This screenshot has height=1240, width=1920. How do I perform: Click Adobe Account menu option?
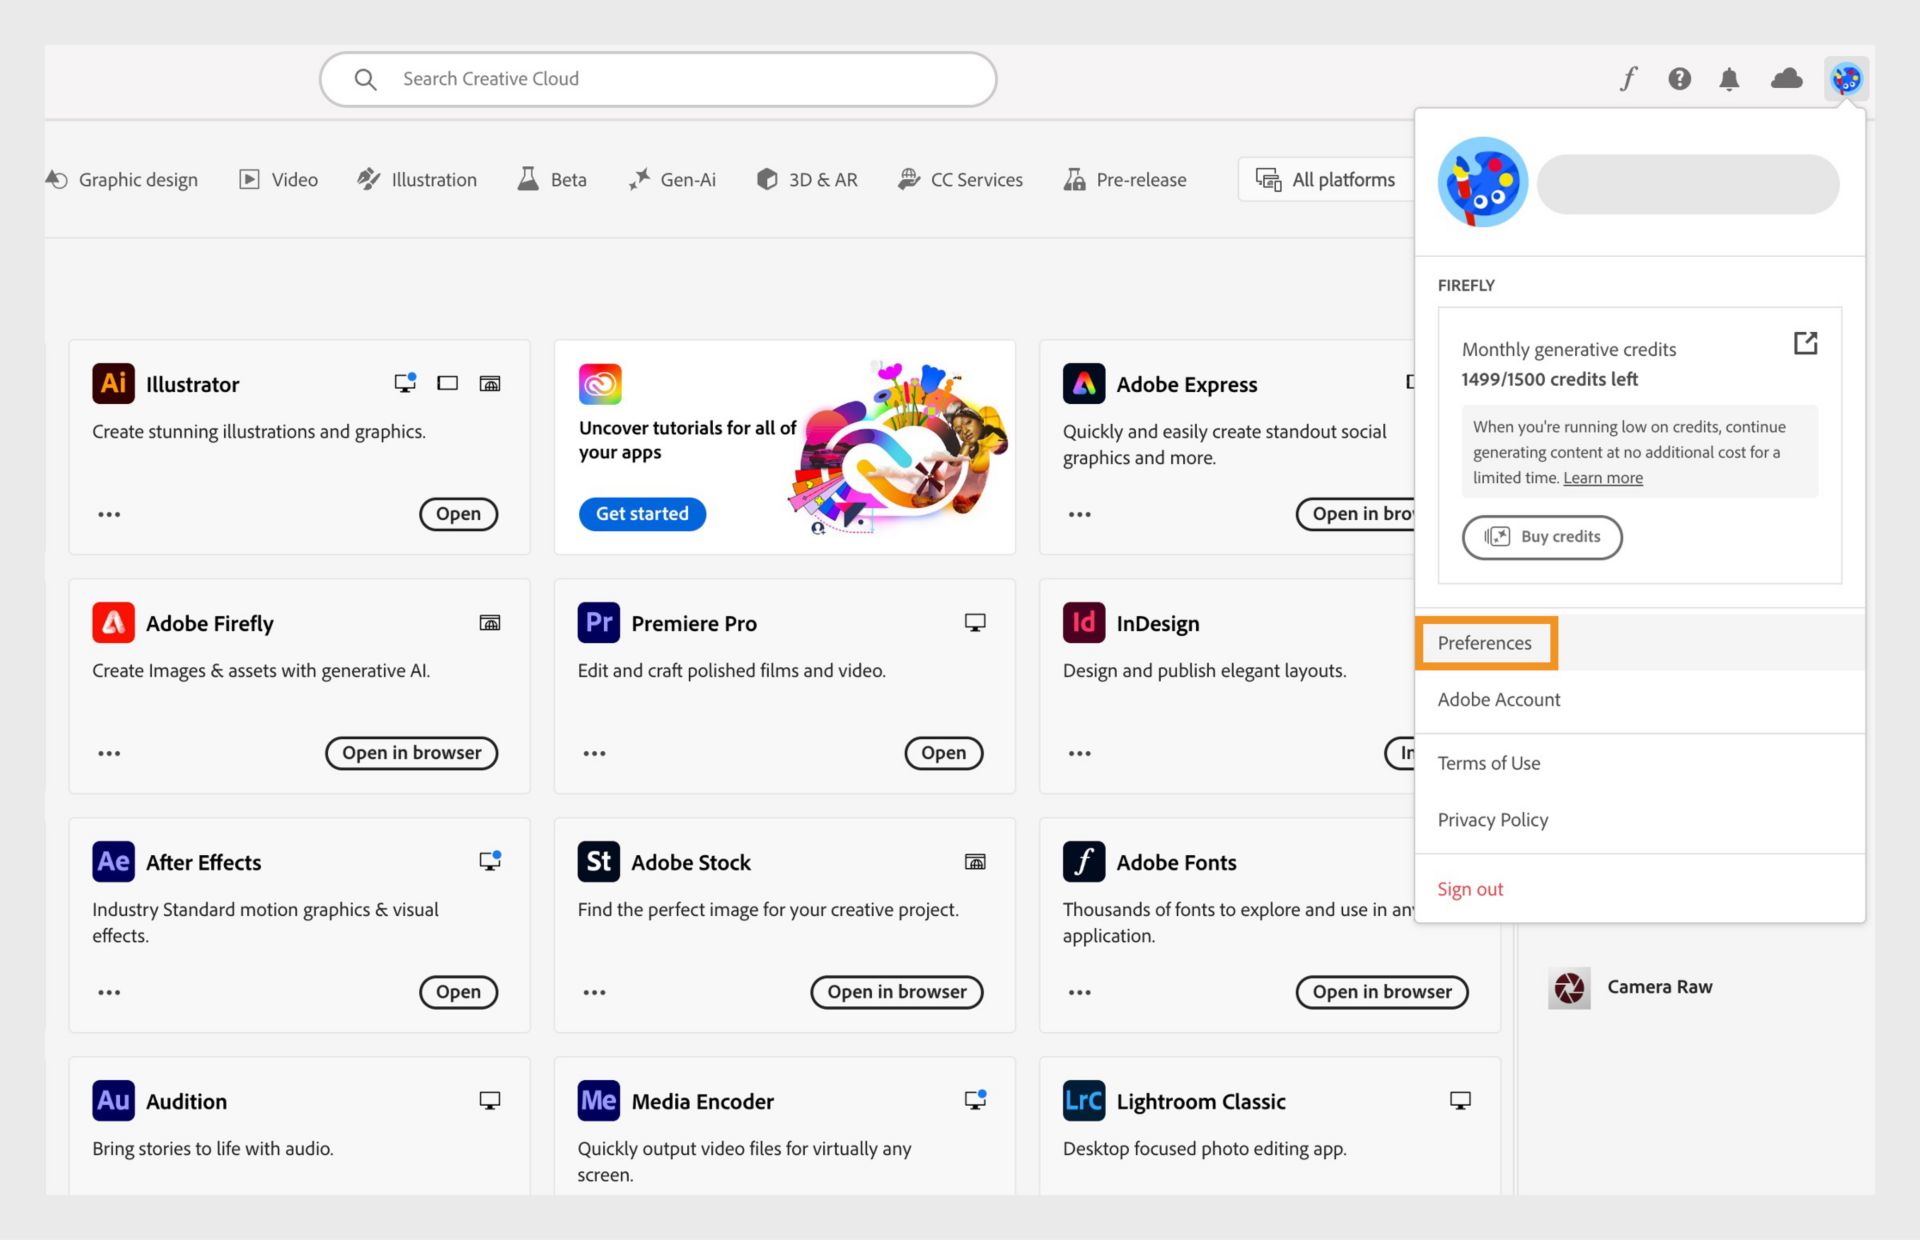pyautogui.click(x=1500, y=698)
